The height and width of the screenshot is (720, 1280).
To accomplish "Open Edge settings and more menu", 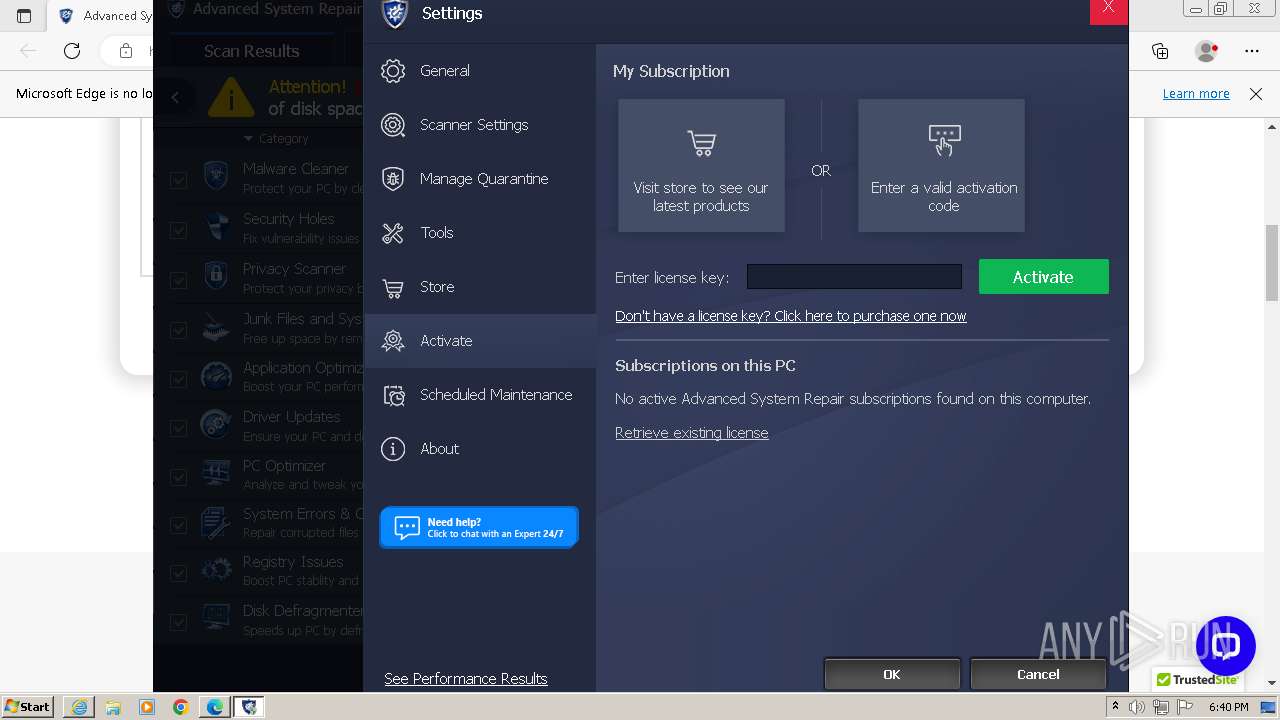I will 1252,51.
